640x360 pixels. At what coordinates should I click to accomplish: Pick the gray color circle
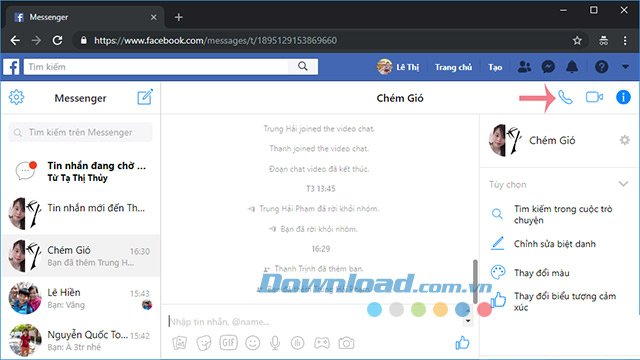pos(396,309)
